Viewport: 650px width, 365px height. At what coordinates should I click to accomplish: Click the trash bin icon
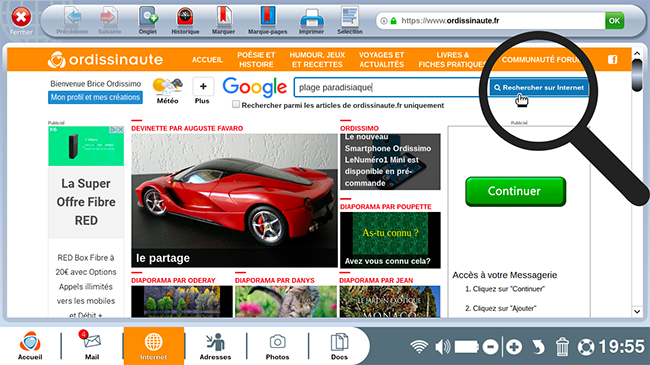click(562, 347)
